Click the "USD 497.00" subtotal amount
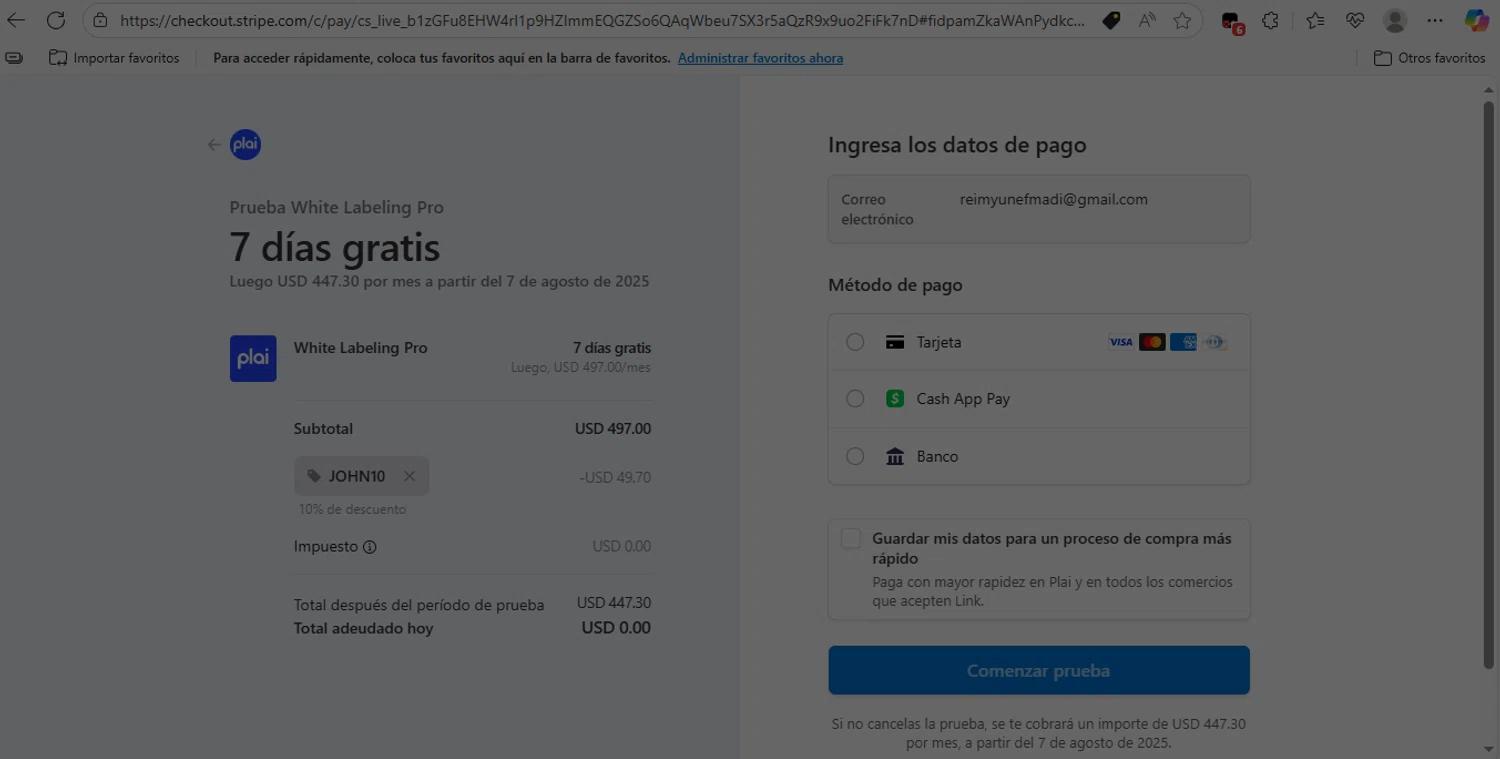Viewport: 1500px width, 759px height. (x=613, y=429)
